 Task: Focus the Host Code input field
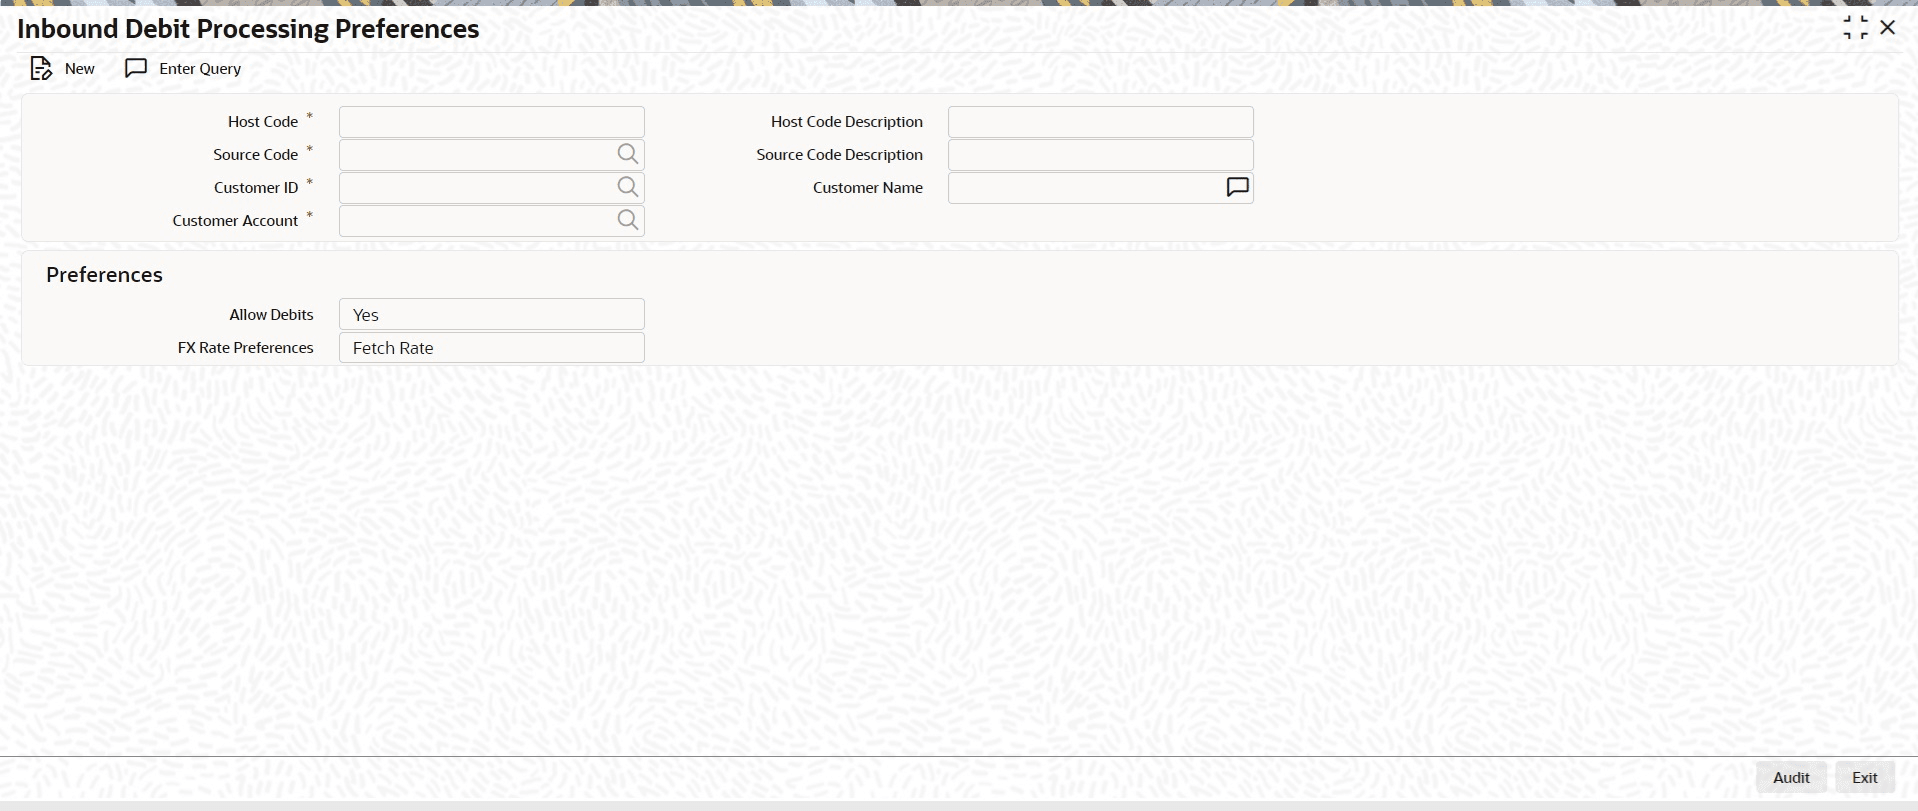(x=491, y=121)
